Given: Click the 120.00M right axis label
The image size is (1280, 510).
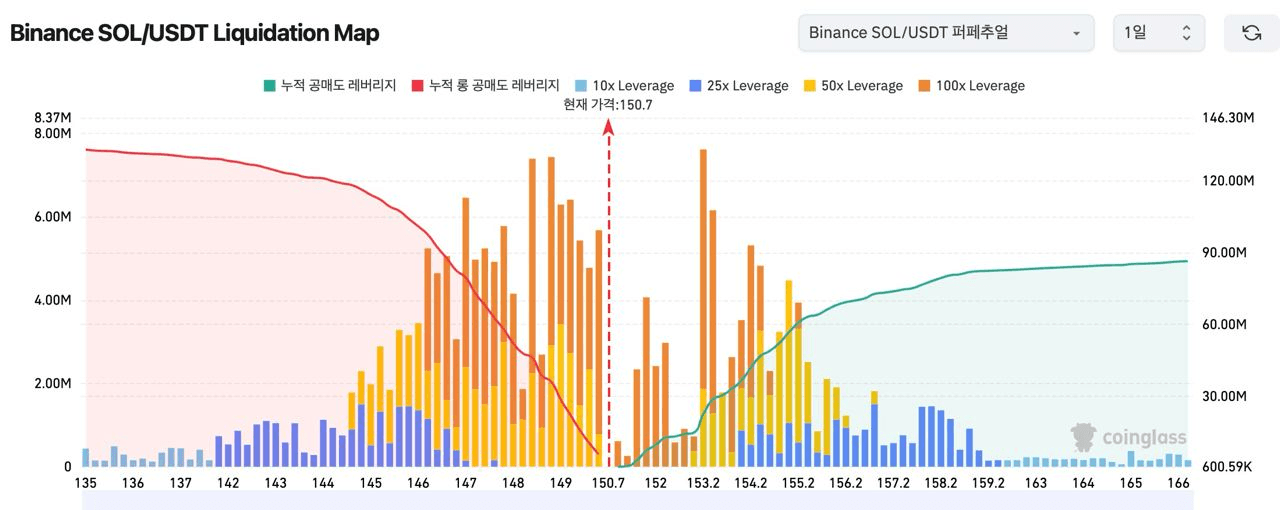Looking at the screenshot, I should point(1228,181).
